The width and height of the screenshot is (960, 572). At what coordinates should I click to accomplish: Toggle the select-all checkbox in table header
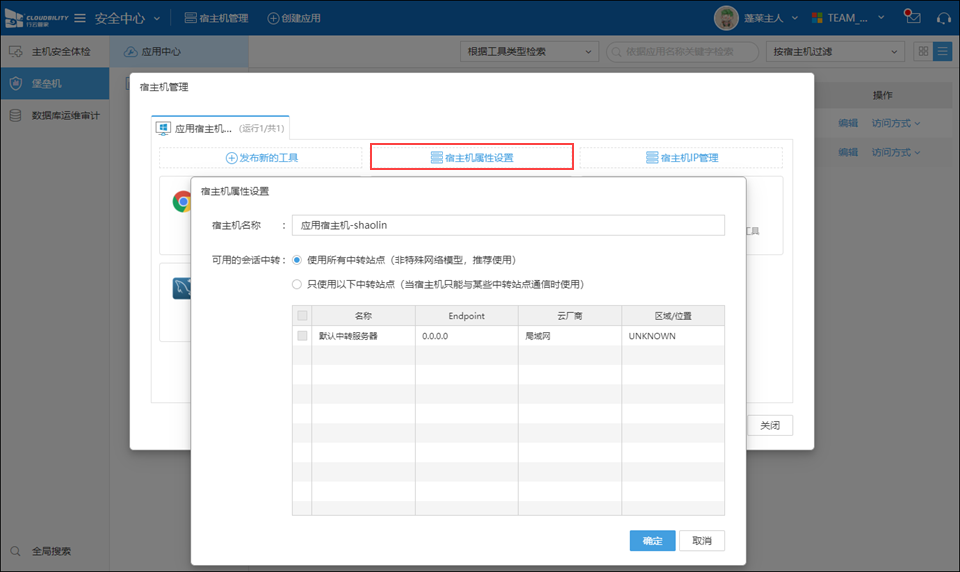302,316
